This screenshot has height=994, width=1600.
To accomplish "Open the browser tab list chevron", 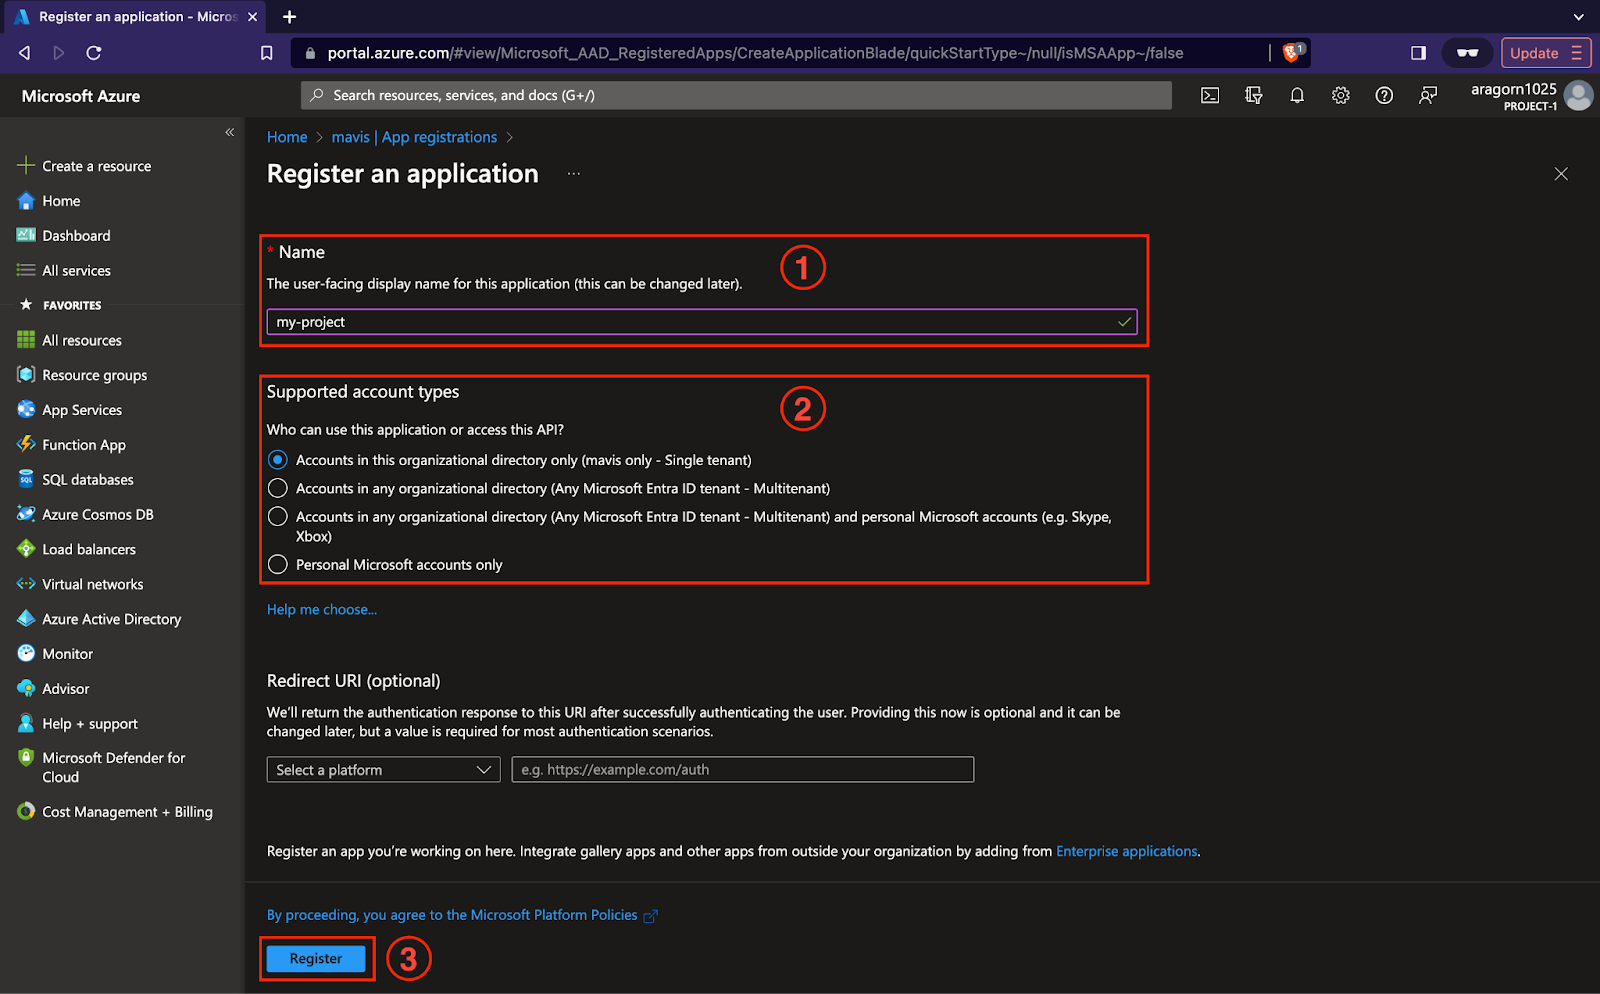I will click(x=1578, y=17).
